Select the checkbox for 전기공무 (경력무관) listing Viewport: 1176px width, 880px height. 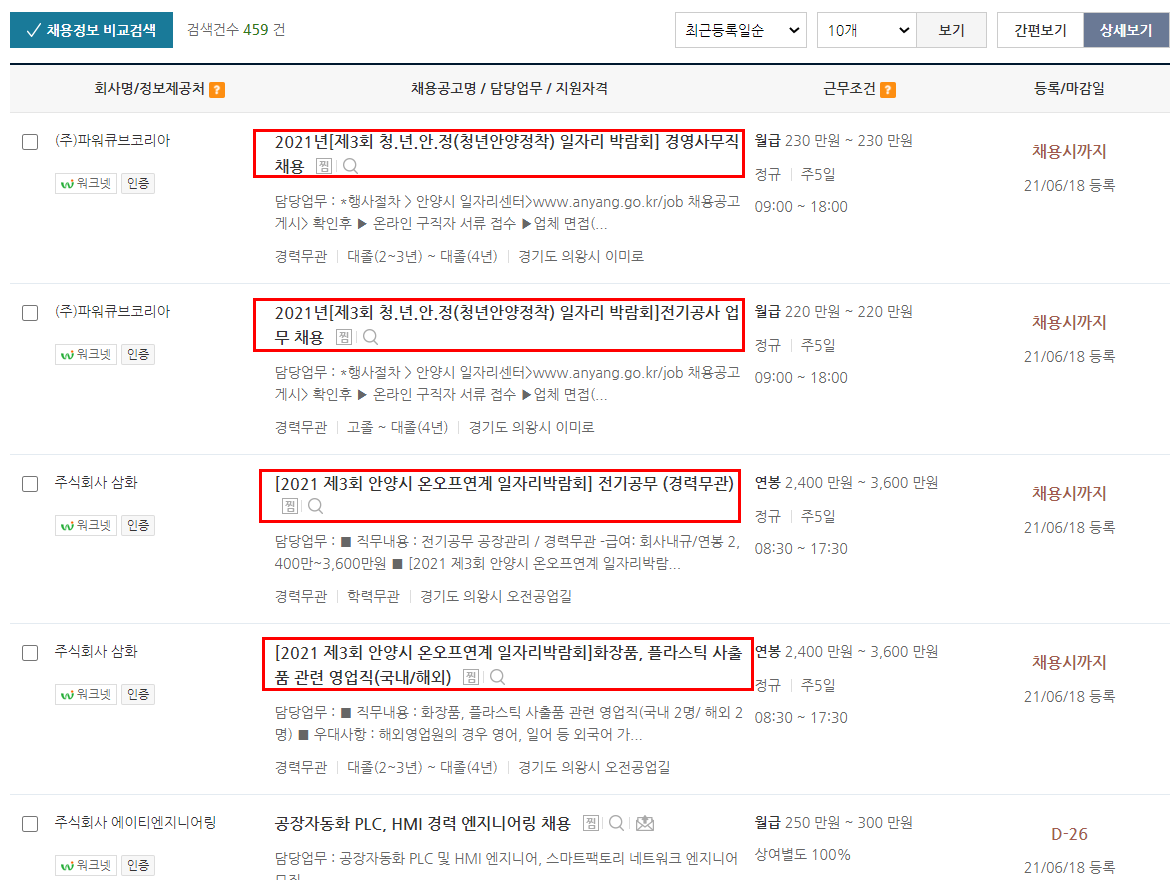[x=30, y=484]
